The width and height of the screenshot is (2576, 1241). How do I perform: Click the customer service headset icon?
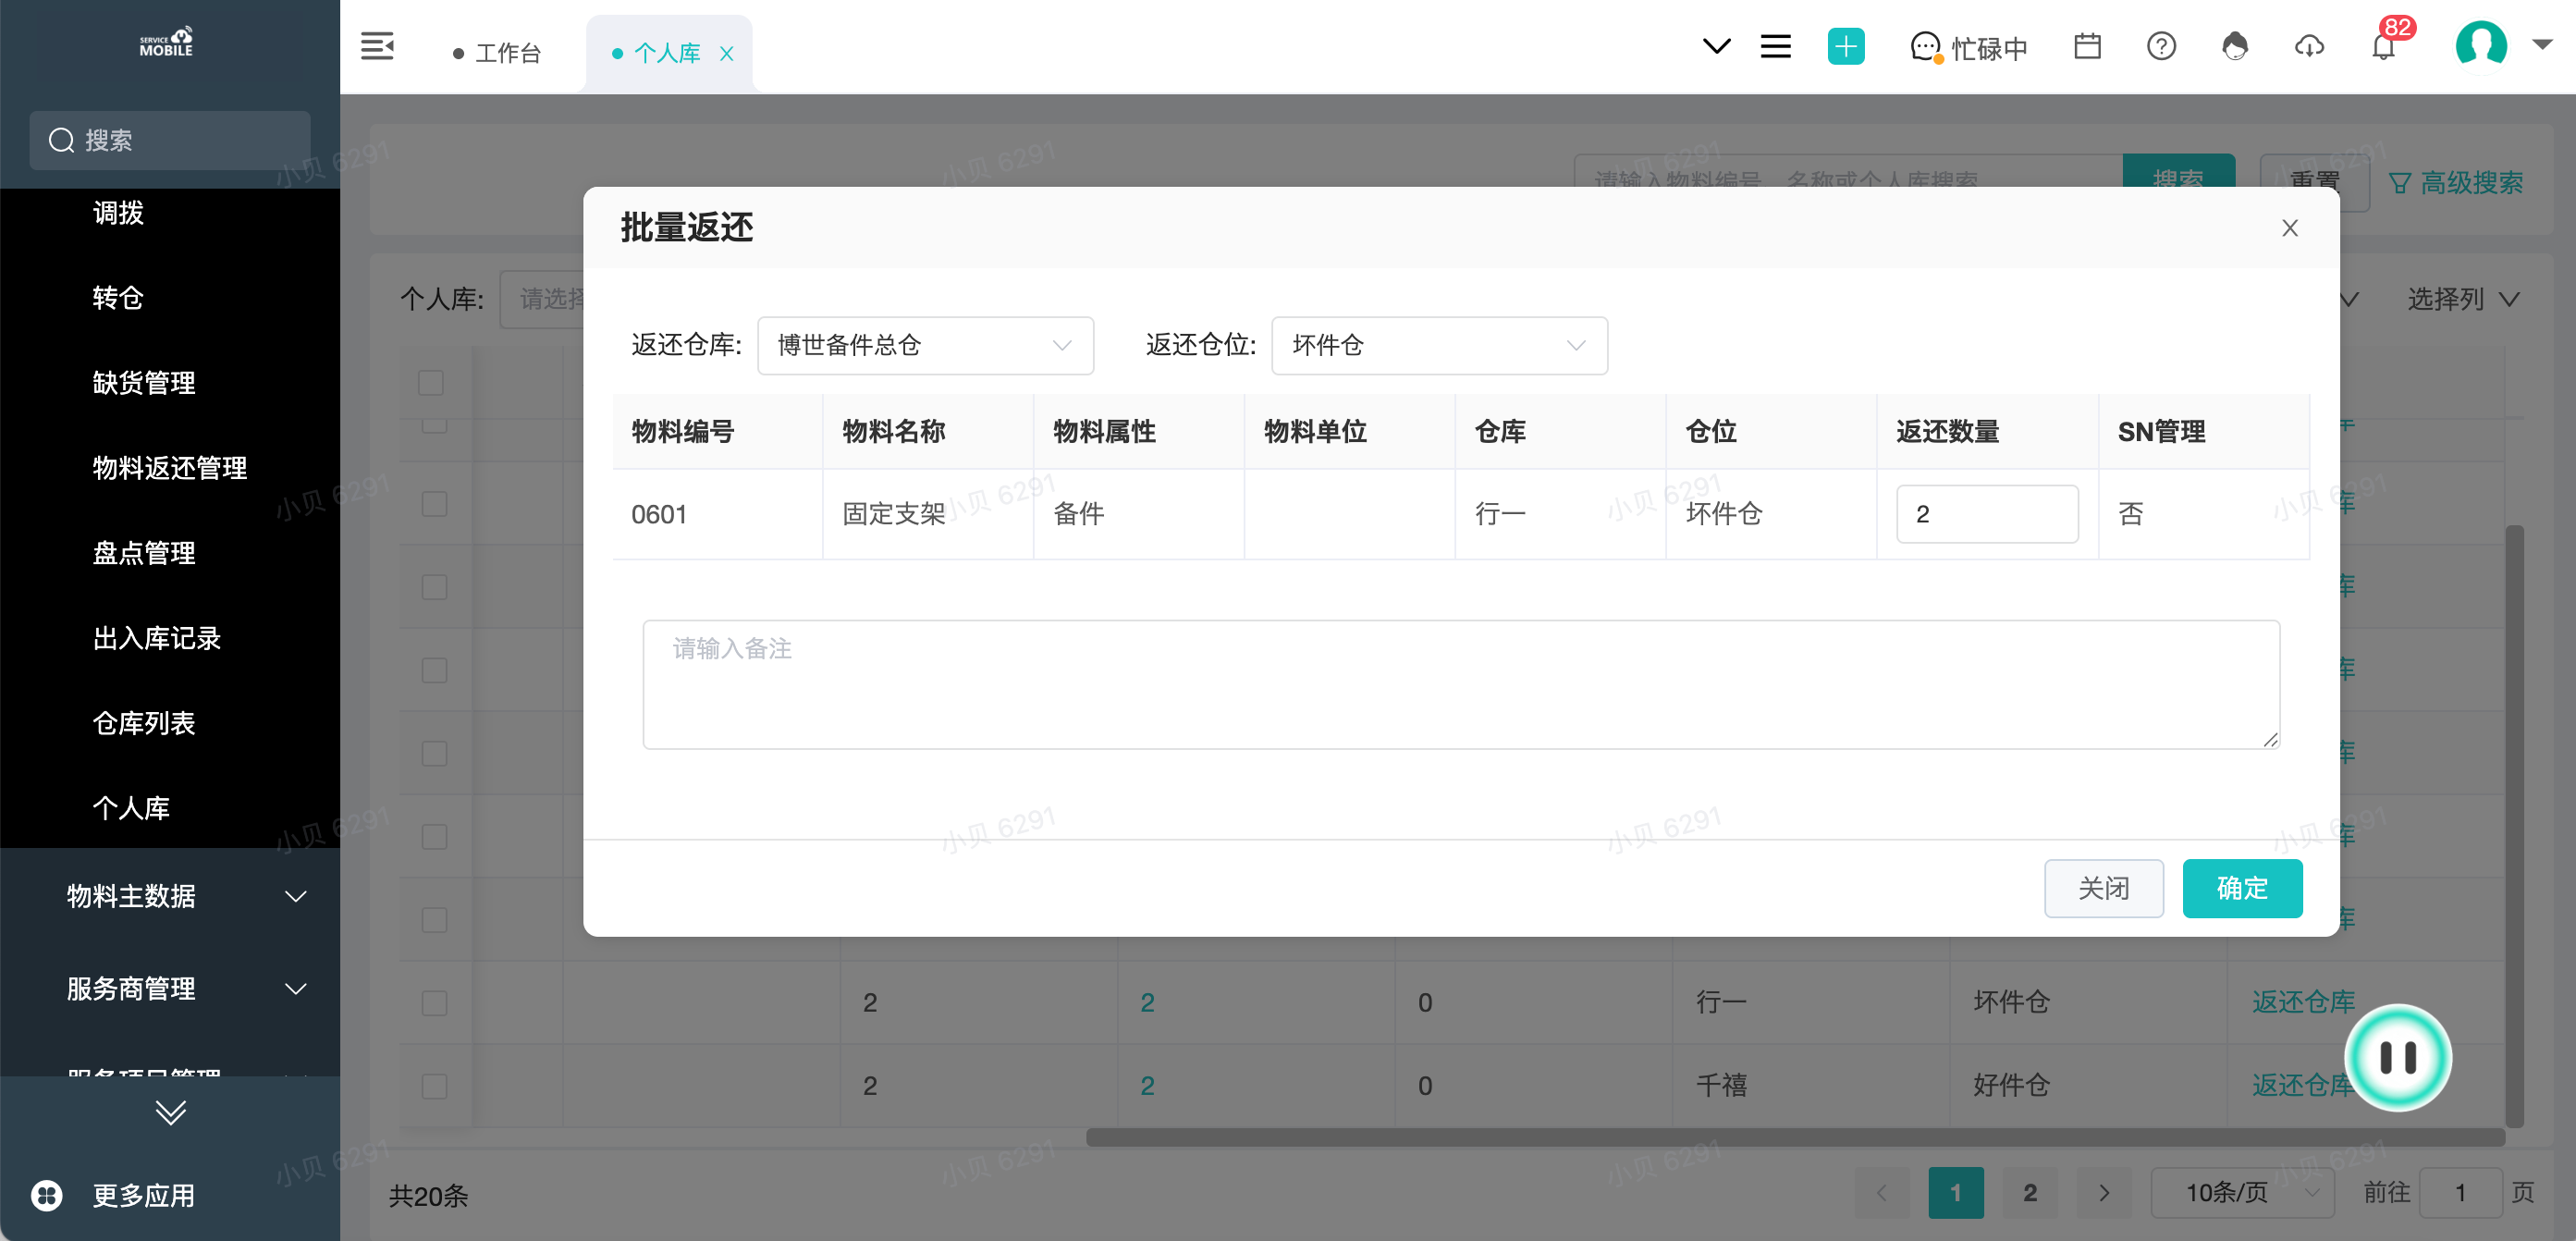[2235, 47]
